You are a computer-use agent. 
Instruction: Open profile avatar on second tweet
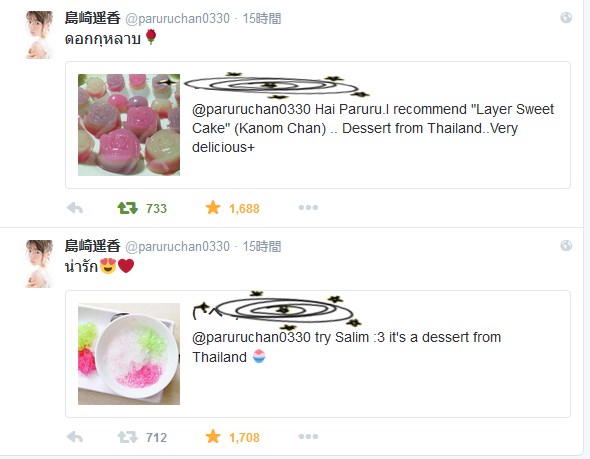[x=39, y=264]
